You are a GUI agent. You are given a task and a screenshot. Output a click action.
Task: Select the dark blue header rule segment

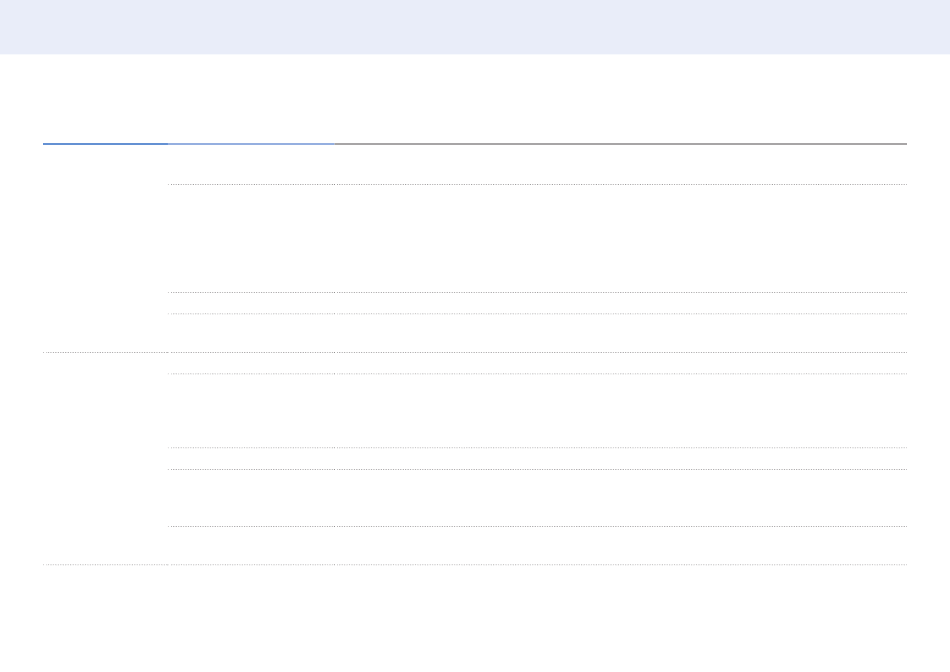point(105,144)
